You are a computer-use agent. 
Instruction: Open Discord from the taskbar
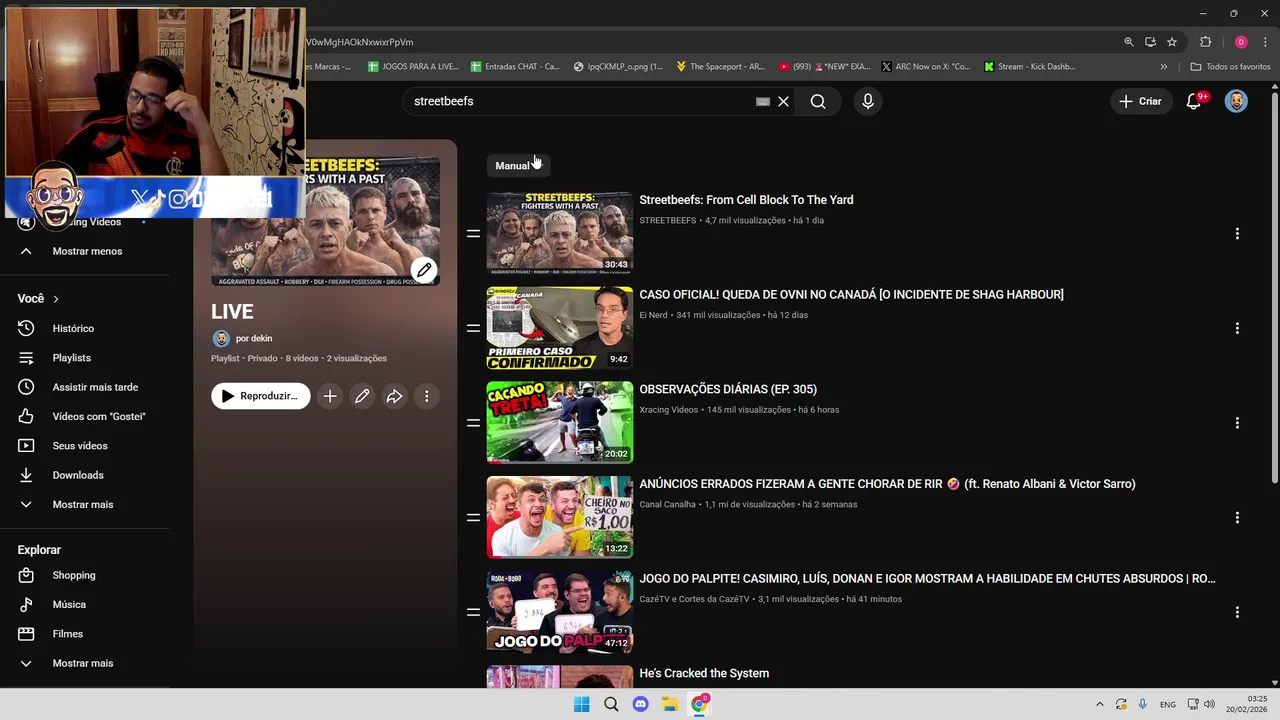(640, 704)
